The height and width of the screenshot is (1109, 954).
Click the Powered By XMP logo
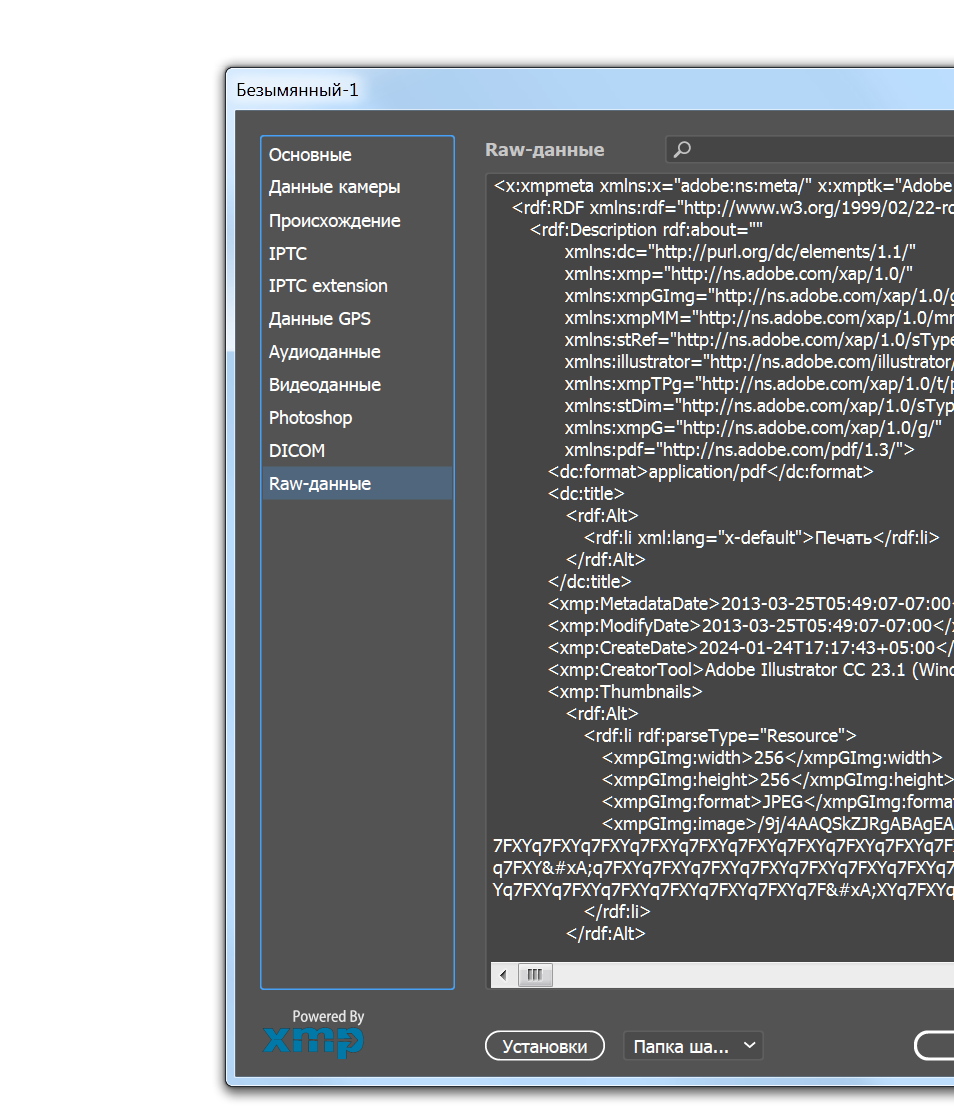pos(314,1034)
